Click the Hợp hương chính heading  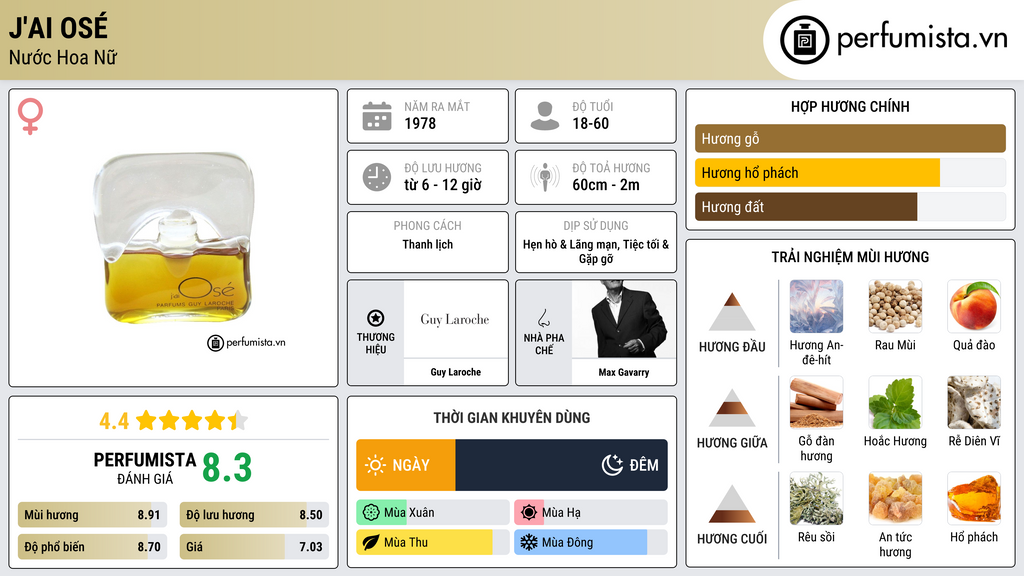click(x=850, y=106)
